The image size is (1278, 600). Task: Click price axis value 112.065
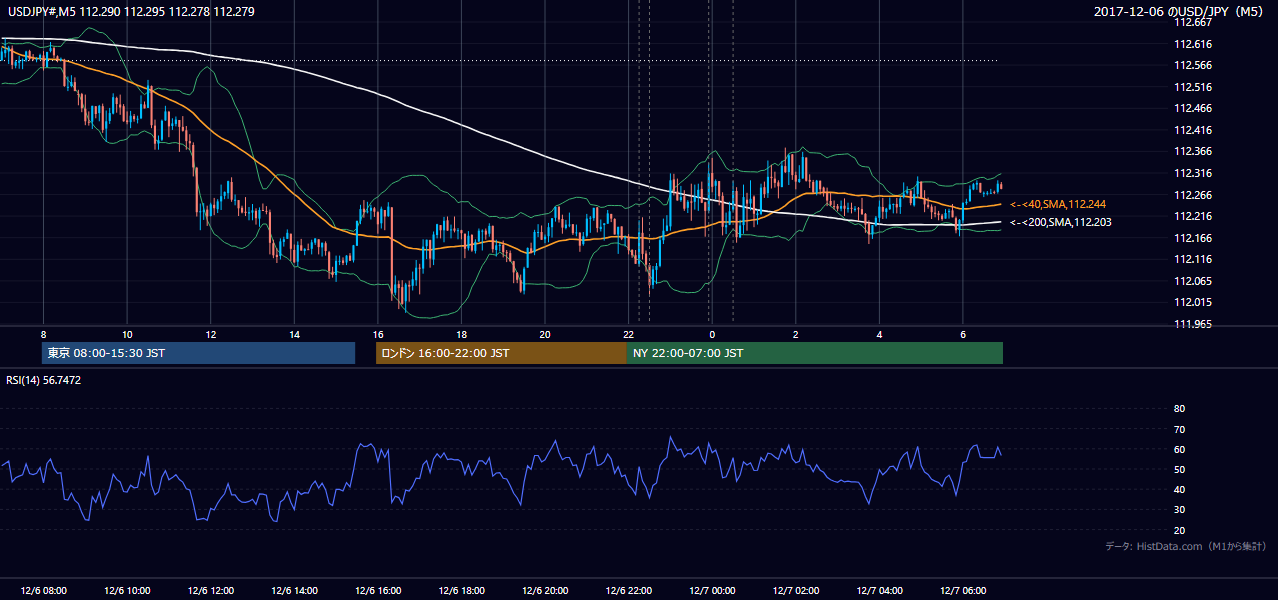click(x=1193, y=281)
